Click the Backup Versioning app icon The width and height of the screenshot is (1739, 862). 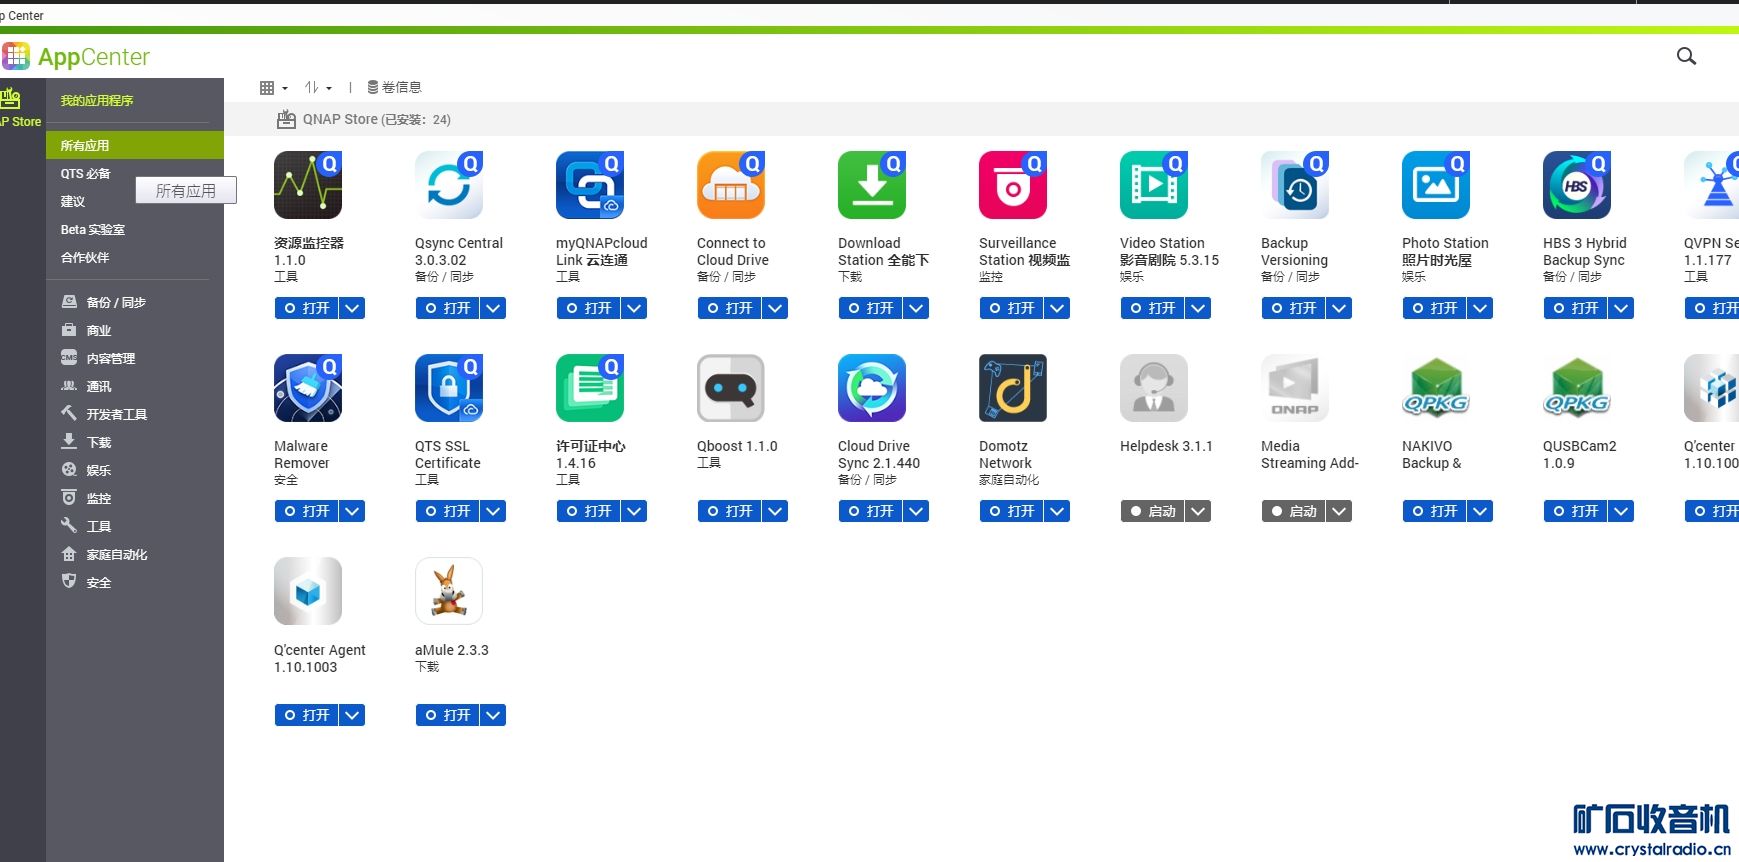(x=1295, y=185)
